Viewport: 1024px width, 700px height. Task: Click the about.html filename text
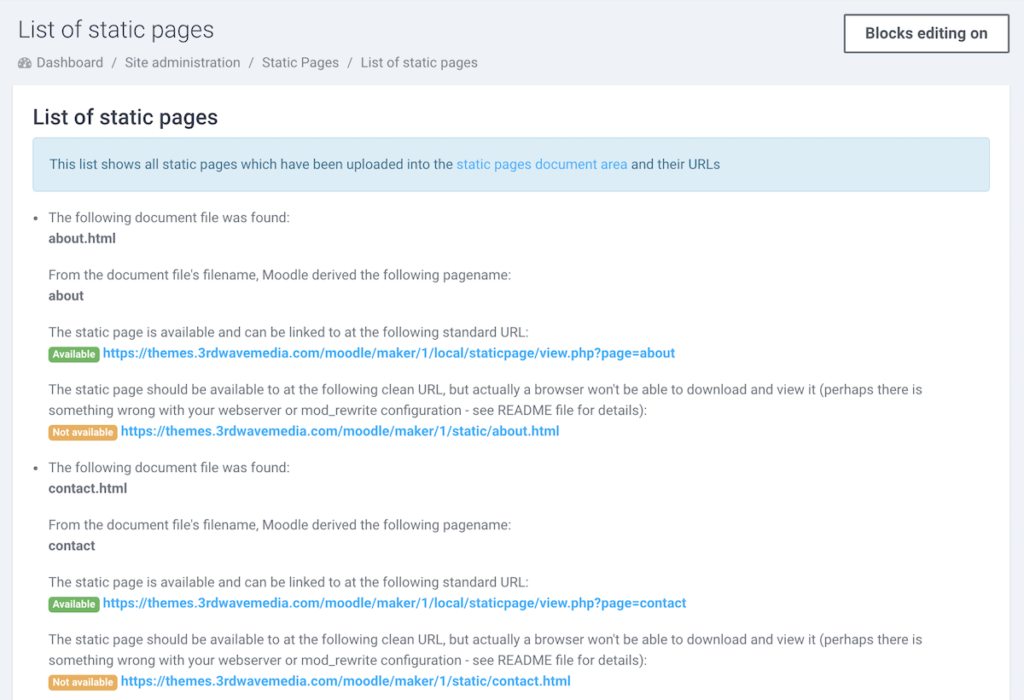click(82, 239)
